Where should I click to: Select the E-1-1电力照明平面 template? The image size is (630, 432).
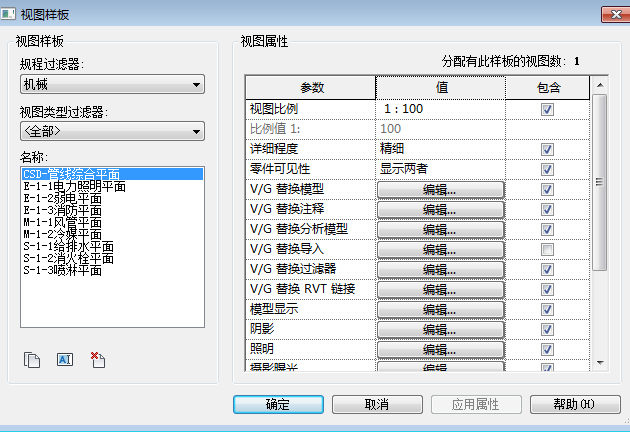coord(74,186)
